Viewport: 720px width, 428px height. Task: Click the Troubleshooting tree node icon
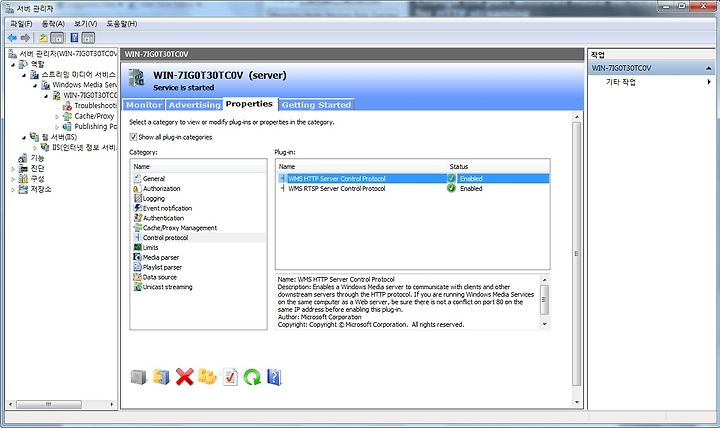(x=68, y=106)
